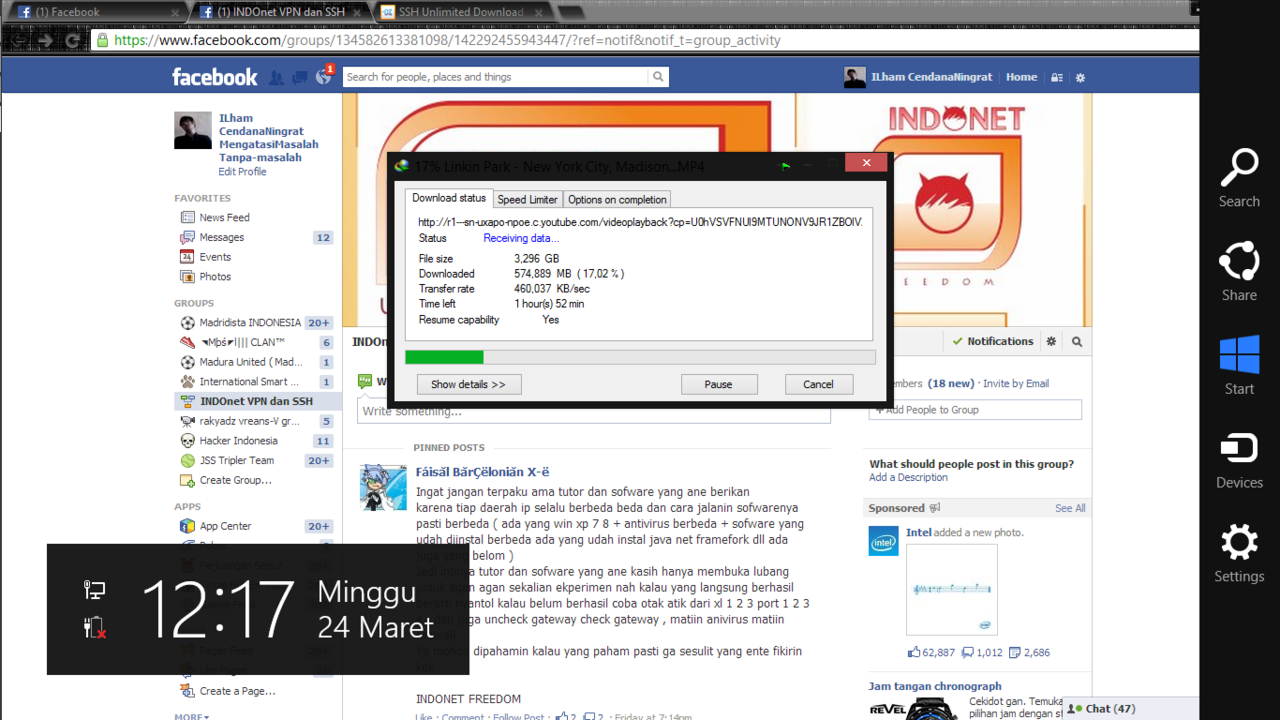Image resolution: width=1280 pixels, height=720 pixels.
Task: Click the download progress bar
Action: coord(640,357)
